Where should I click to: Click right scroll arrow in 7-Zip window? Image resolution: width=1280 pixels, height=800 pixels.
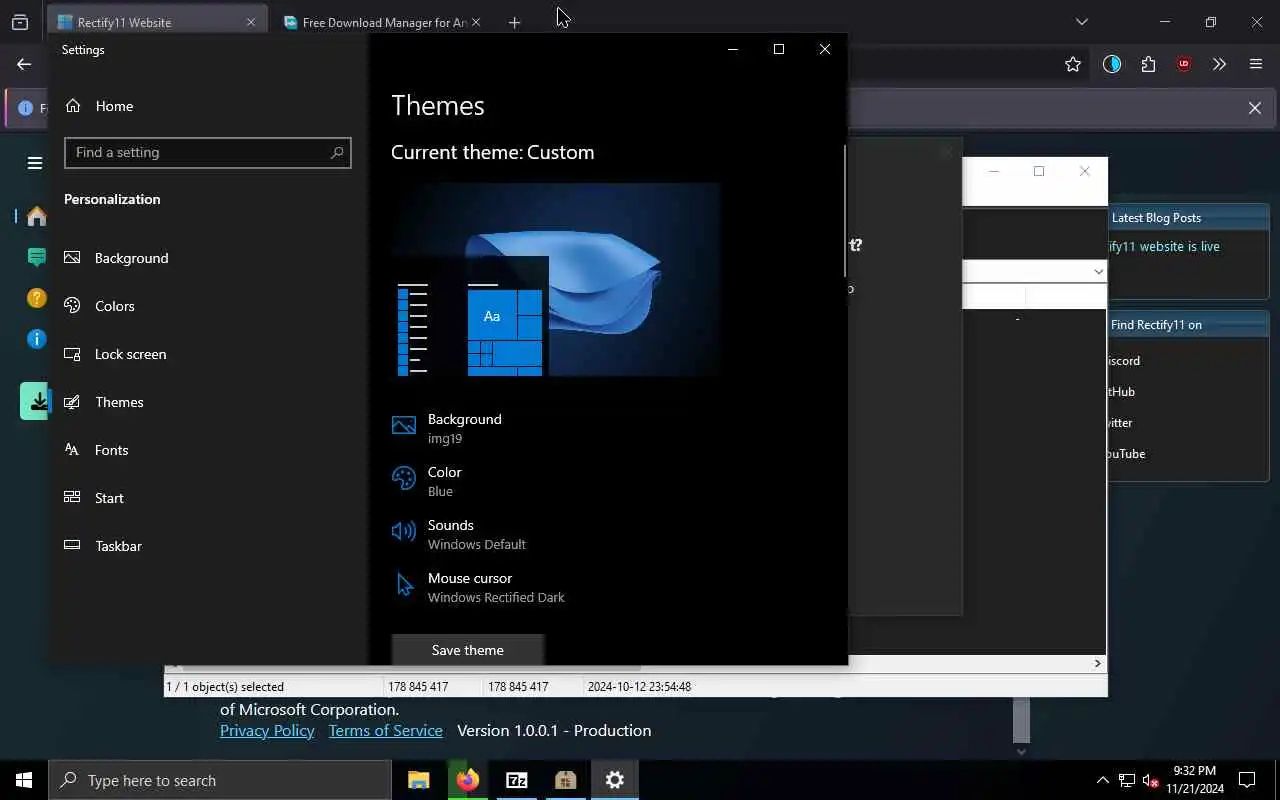(1097, 663)
